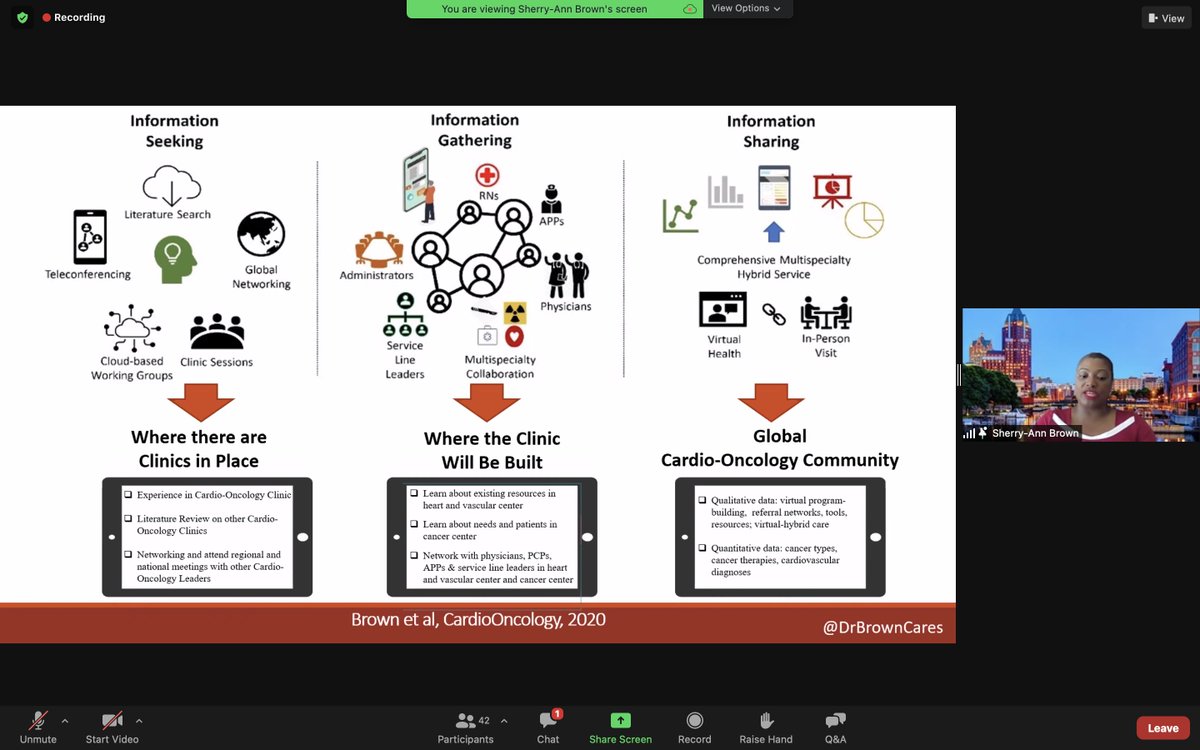Click the green encryption shield icon

(22, 18)
